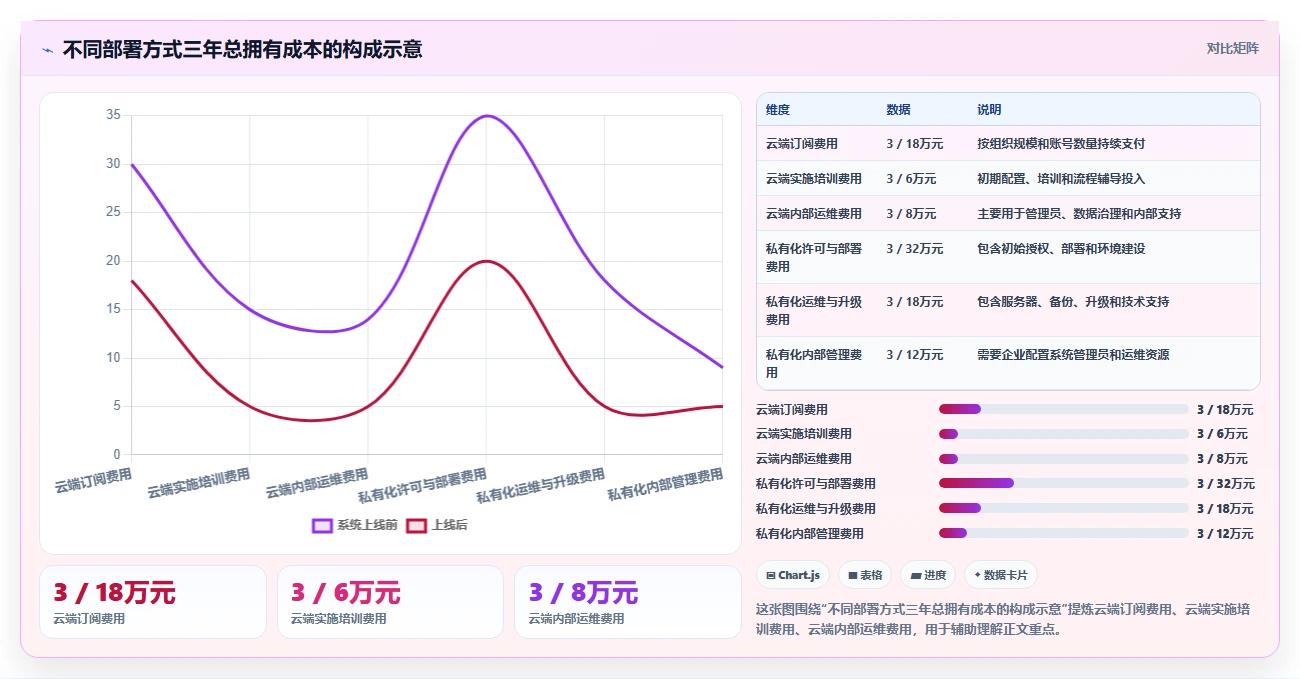Click 包含服务器、备份、升级和技术支持 description
Screen dimensions: 1300x679
1073,301
